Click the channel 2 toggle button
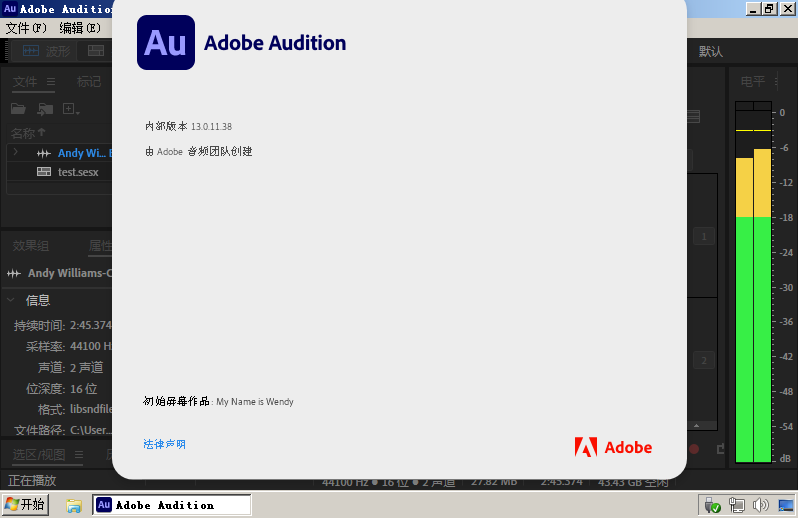Viewport: 798px width, 518px height. pyautogui.click(x=704, y=360)
